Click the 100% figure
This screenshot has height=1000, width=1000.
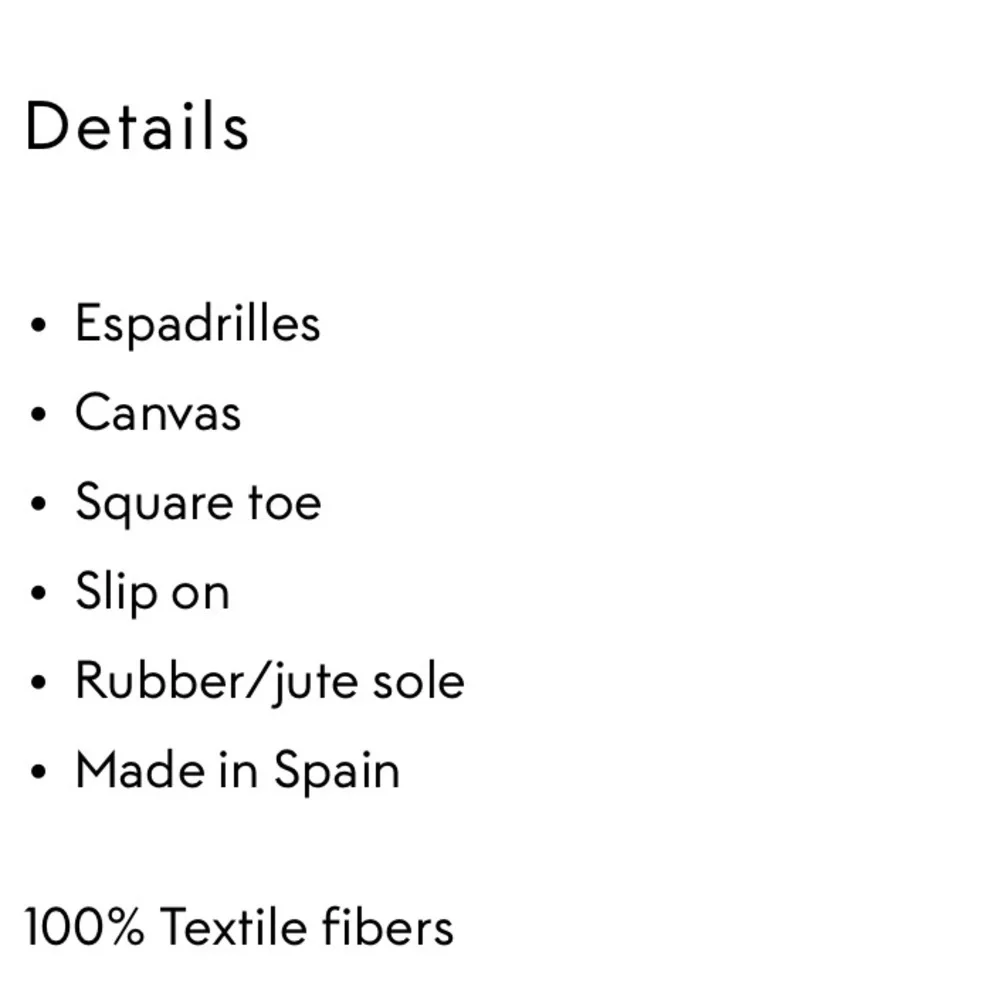point(84,926)
